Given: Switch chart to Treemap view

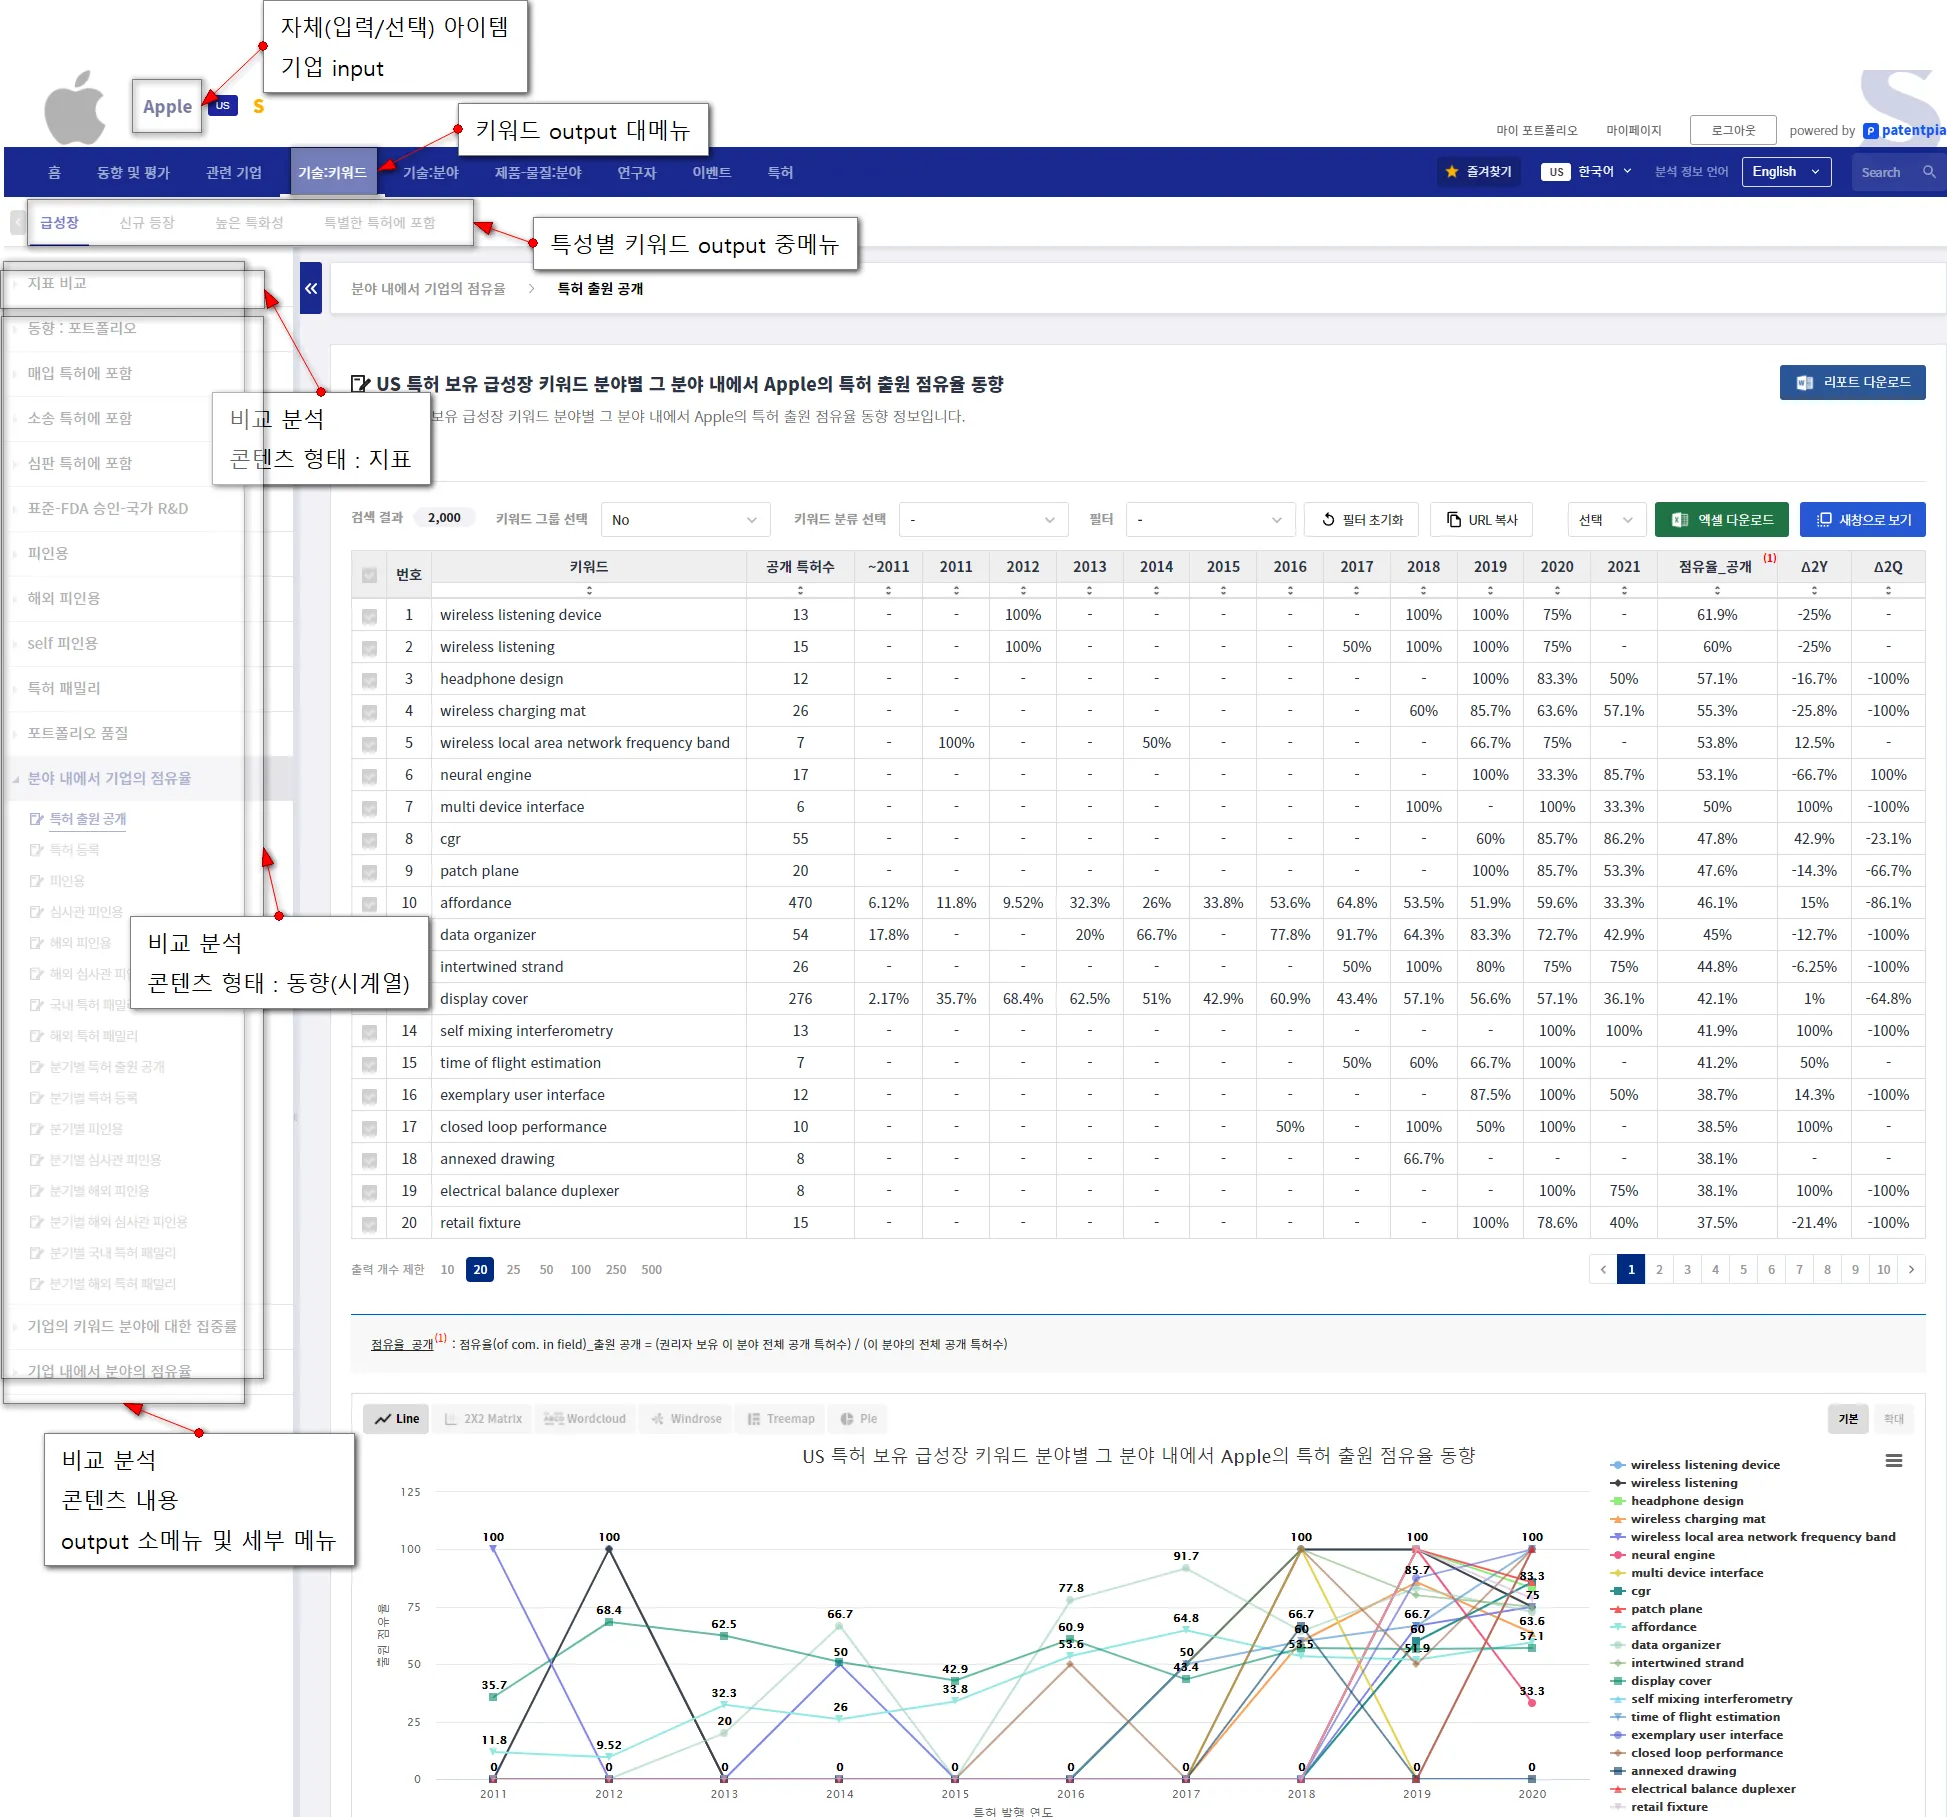Looking at the screenshot, I should click(781, 1419).
